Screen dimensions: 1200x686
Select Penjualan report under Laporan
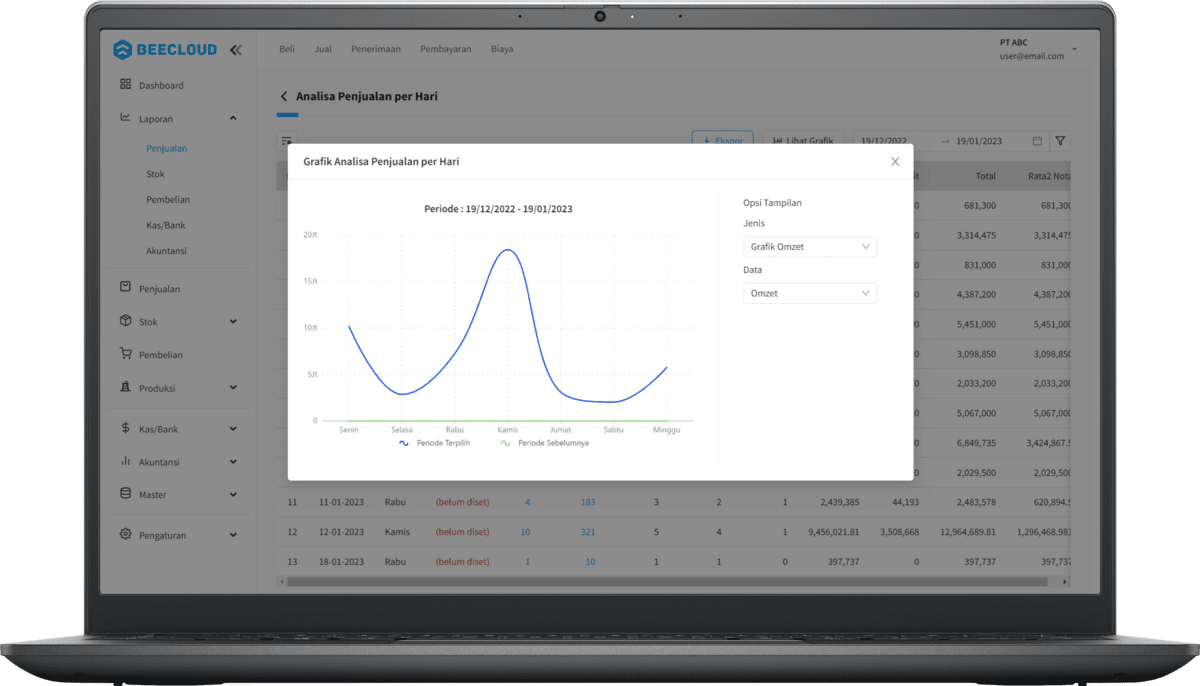pos(166,148)
